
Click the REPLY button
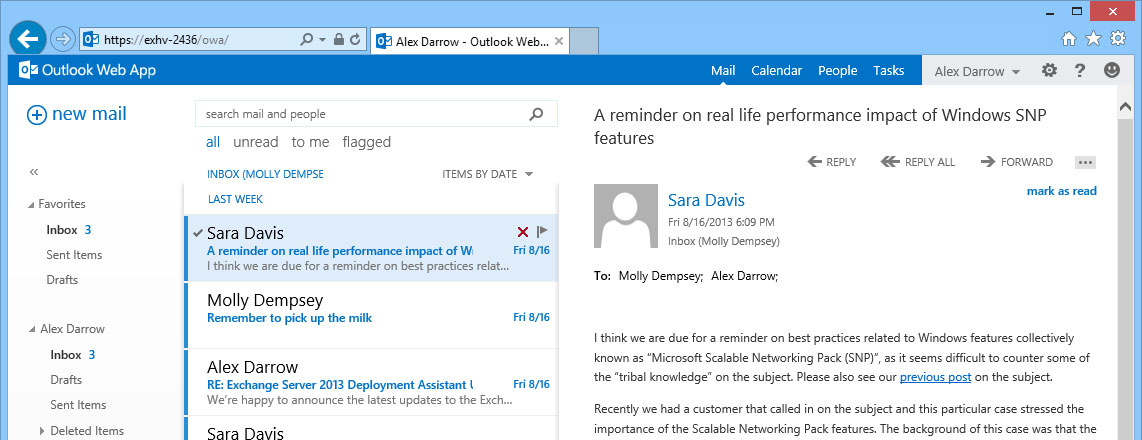(832, 162)
